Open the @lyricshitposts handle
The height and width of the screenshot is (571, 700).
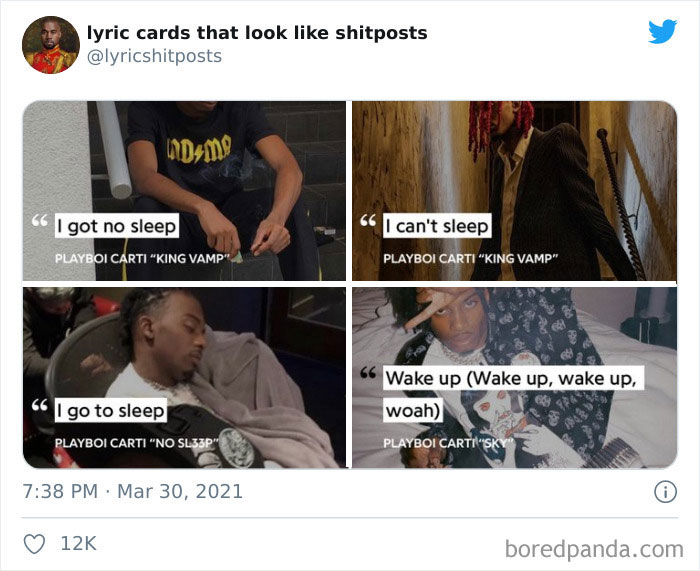[x=154, y=56]
